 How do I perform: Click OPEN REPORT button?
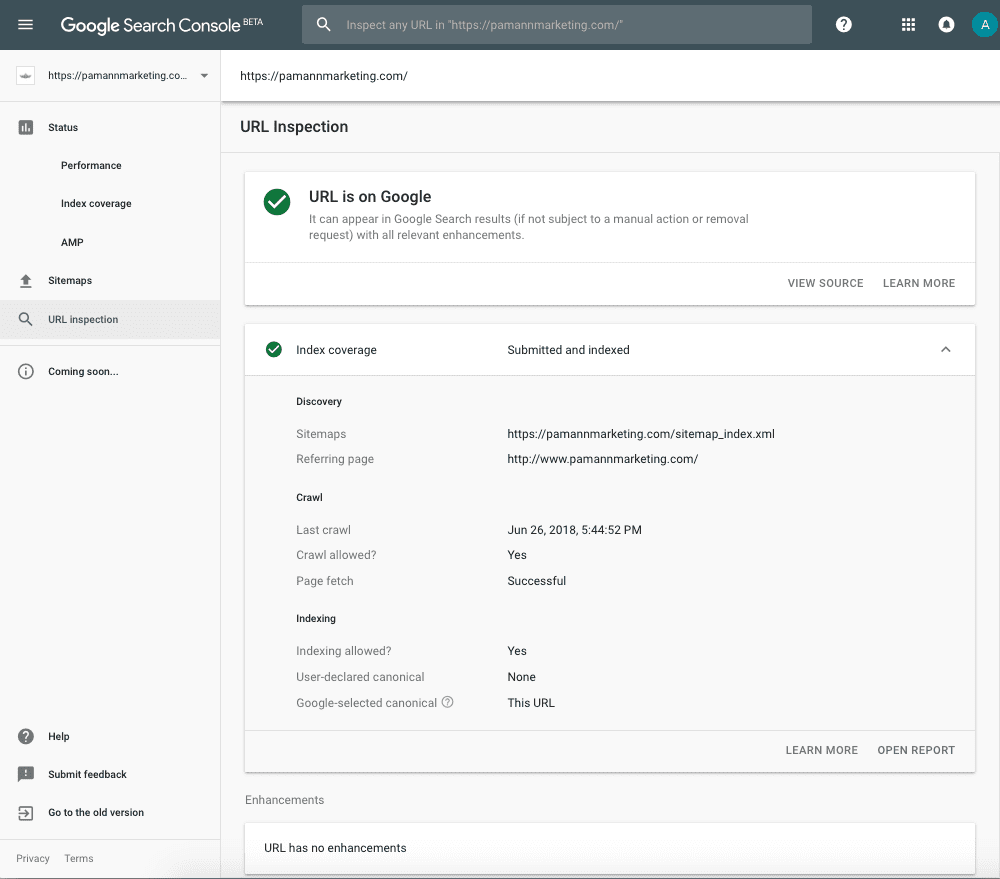[x=916, y=750]
